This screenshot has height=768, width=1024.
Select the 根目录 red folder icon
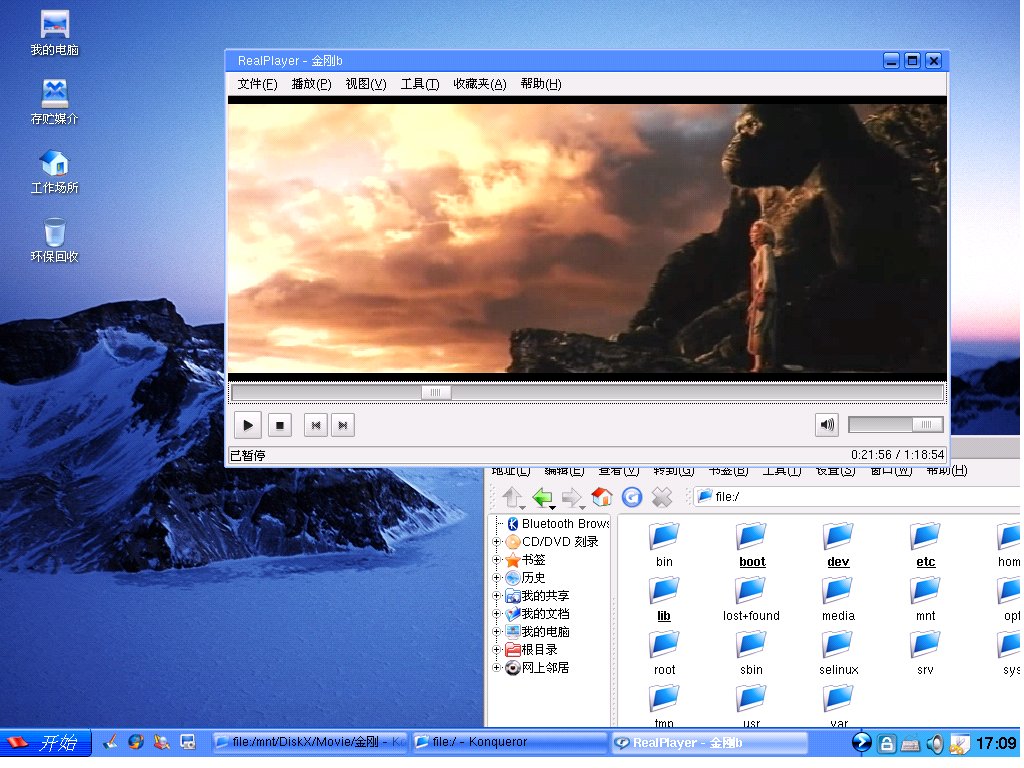(513, 650)
